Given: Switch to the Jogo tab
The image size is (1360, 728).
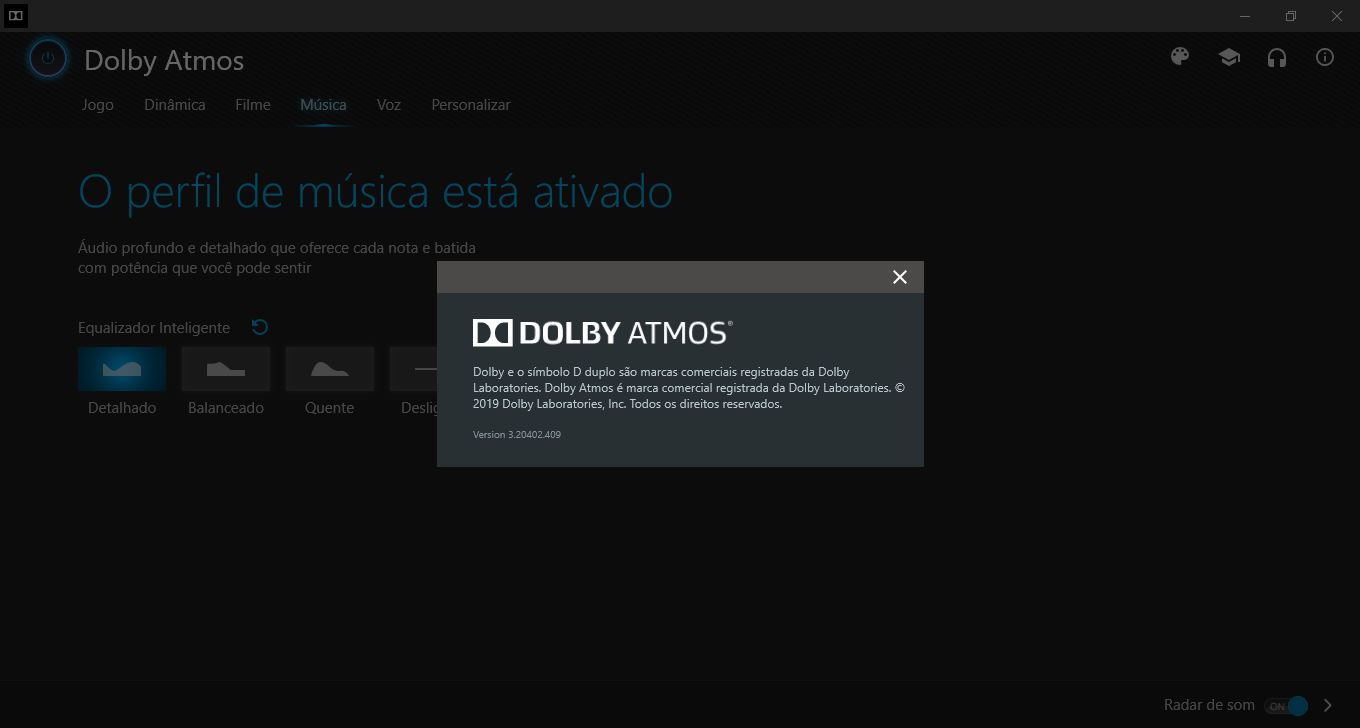Looking at the screenshot, I should click(x=97, y=104).
